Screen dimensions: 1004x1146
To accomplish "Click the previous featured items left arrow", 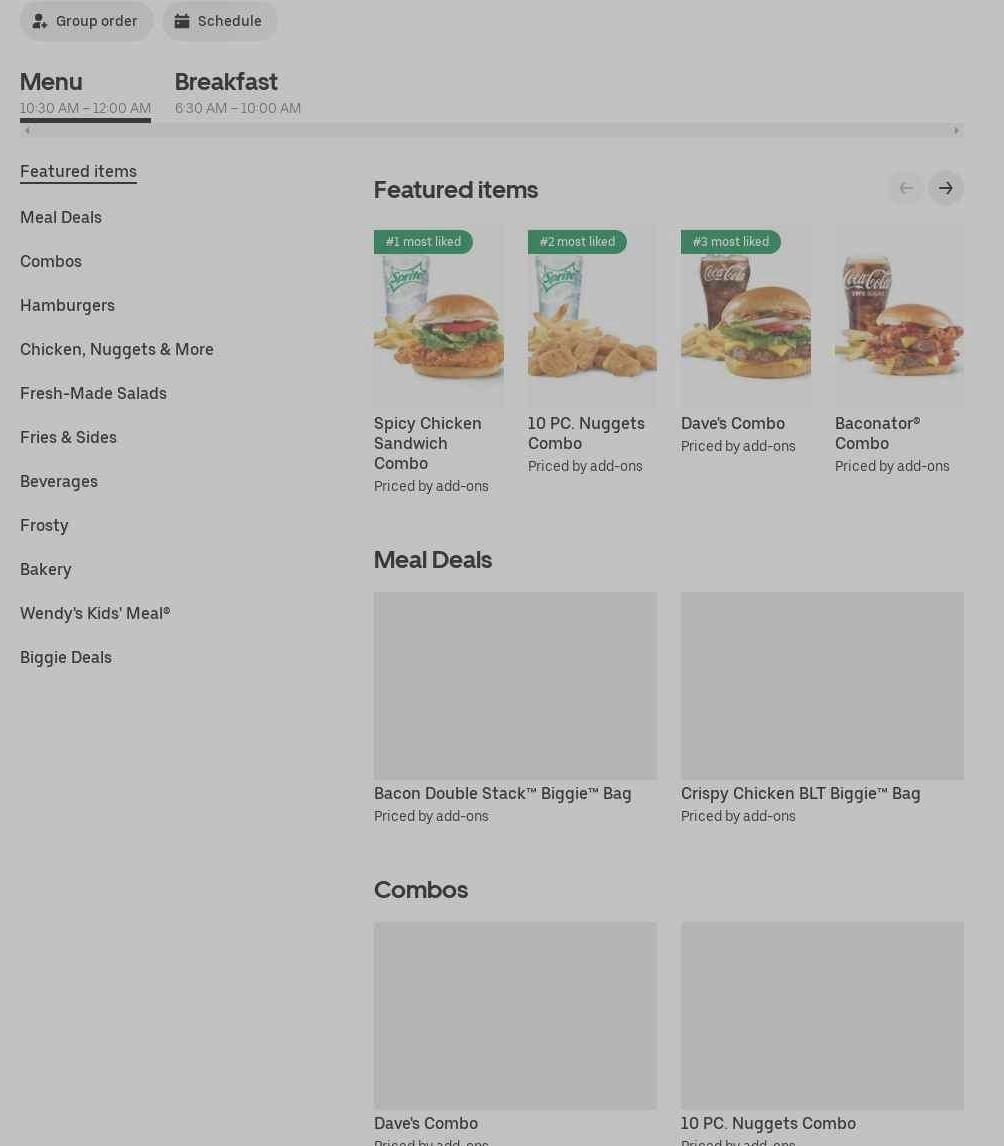I will tap(906, 189).
